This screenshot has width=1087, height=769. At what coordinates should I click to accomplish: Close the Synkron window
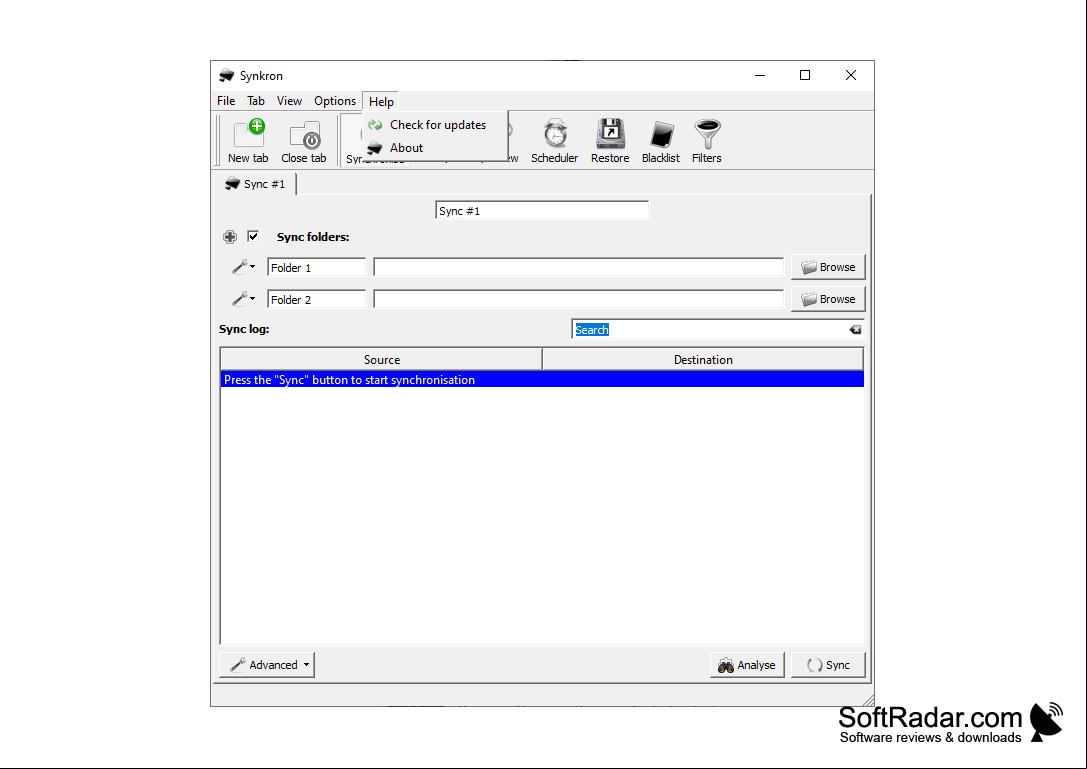click(x=851, y=75)
